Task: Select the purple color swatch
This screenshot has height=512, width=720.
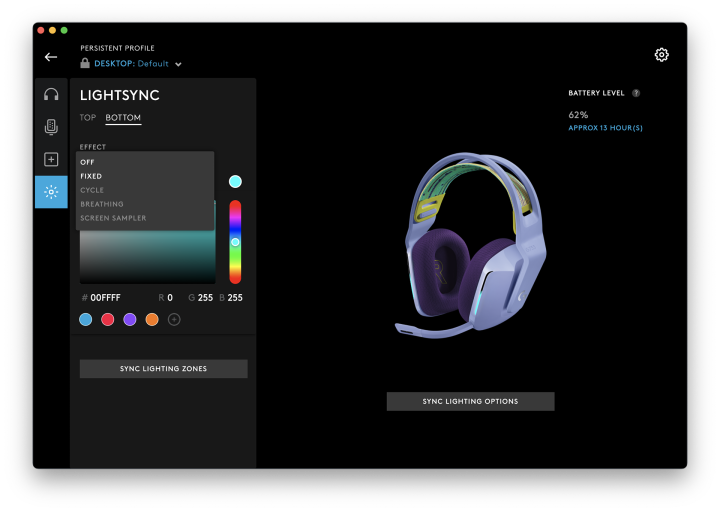Action: 130,319
